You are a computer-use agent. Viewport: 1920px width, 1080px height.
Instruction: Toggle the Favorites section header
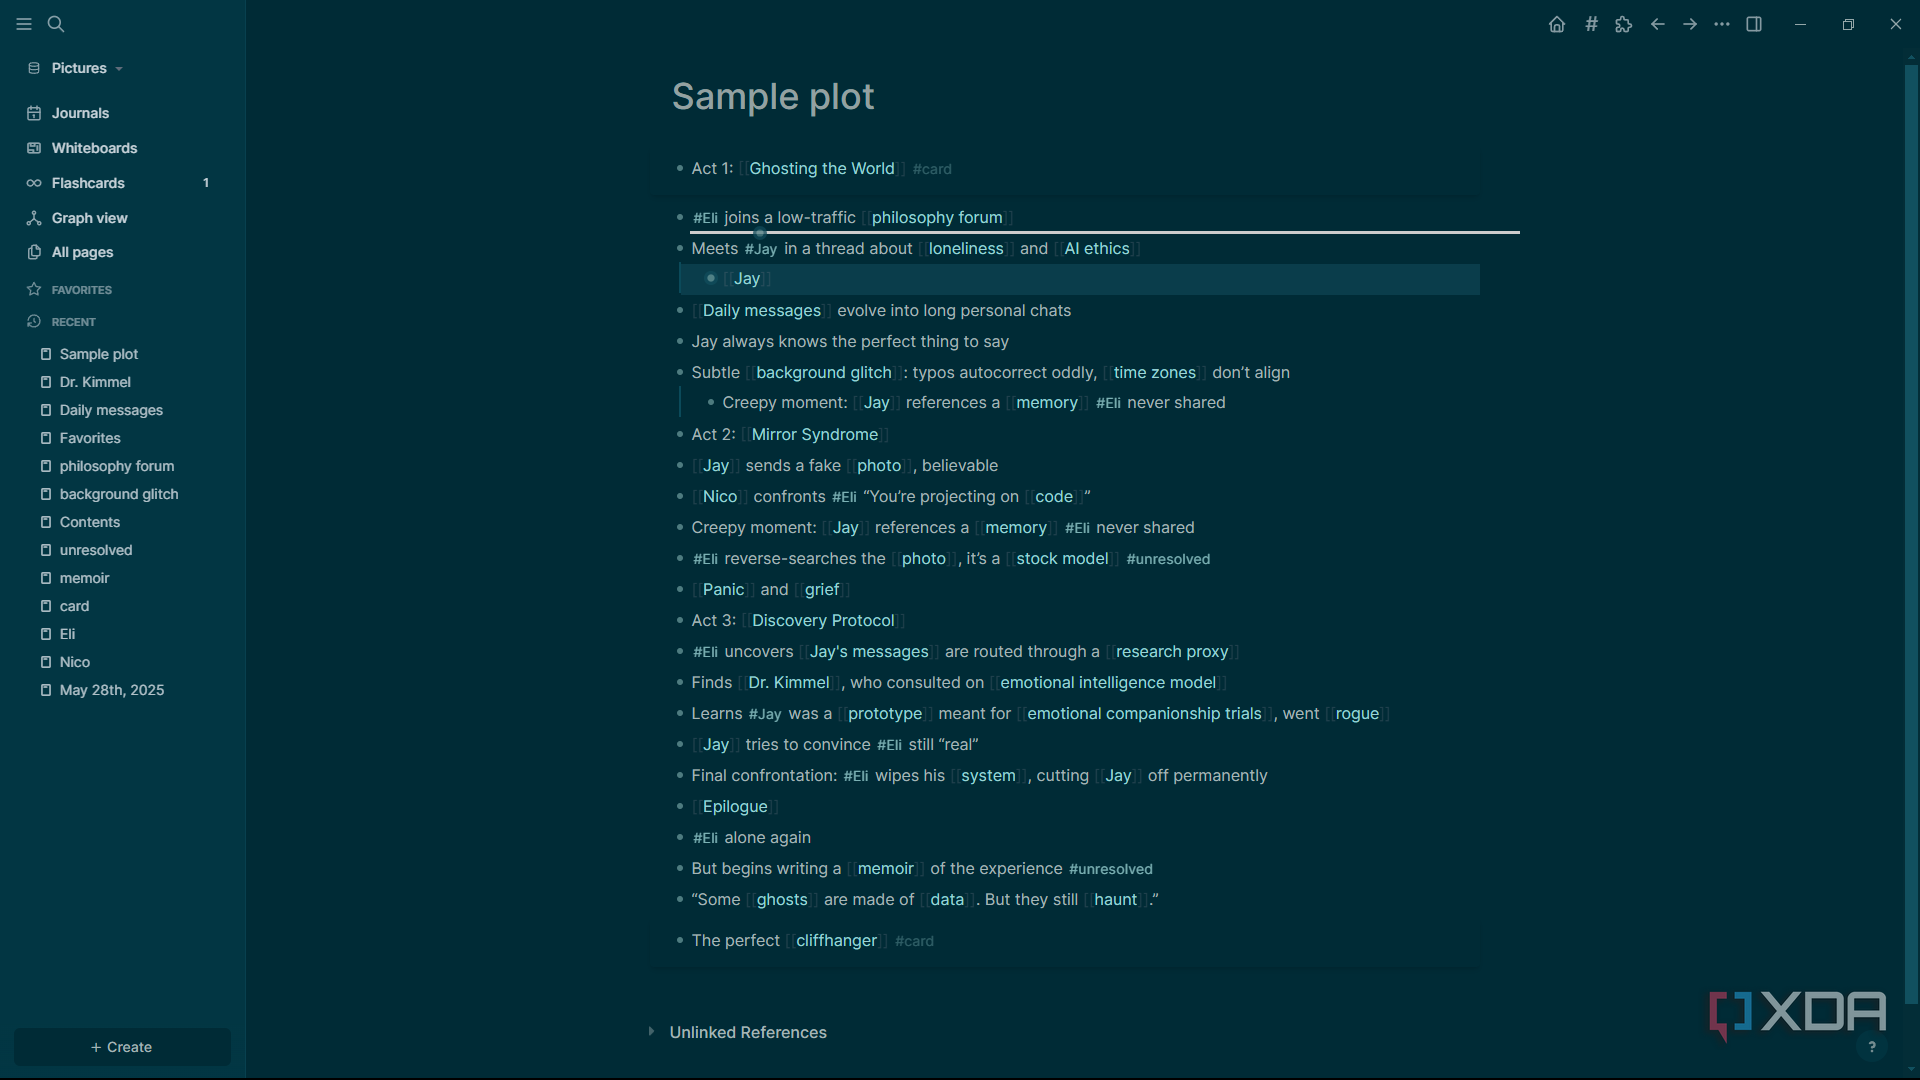point(81,290)
